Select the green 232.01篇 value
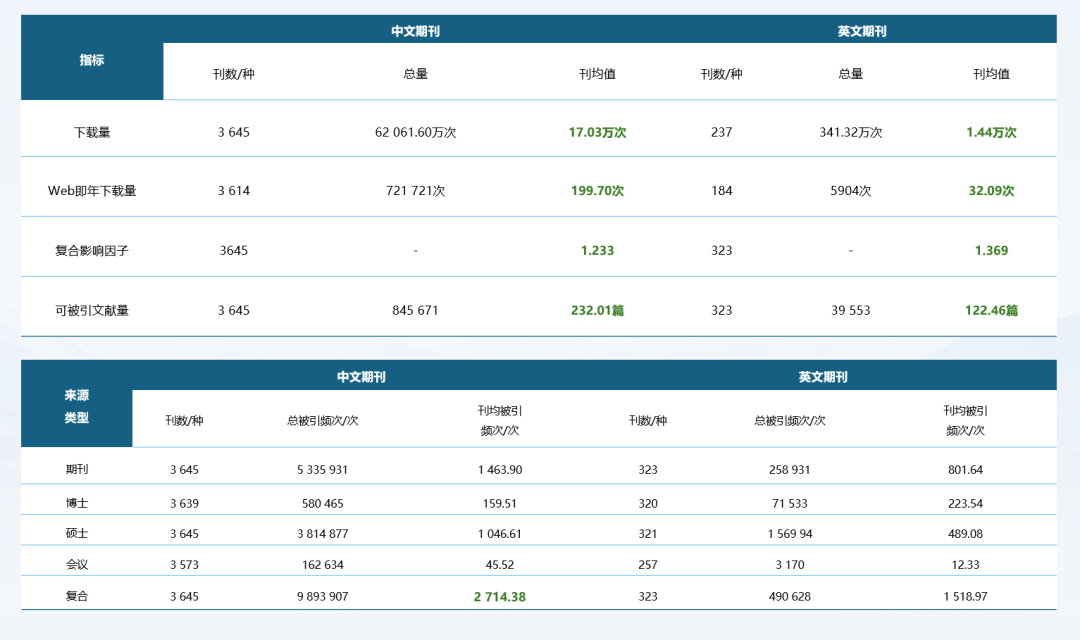The height and width of the screenshot is (640, 1080). (597, 310)
